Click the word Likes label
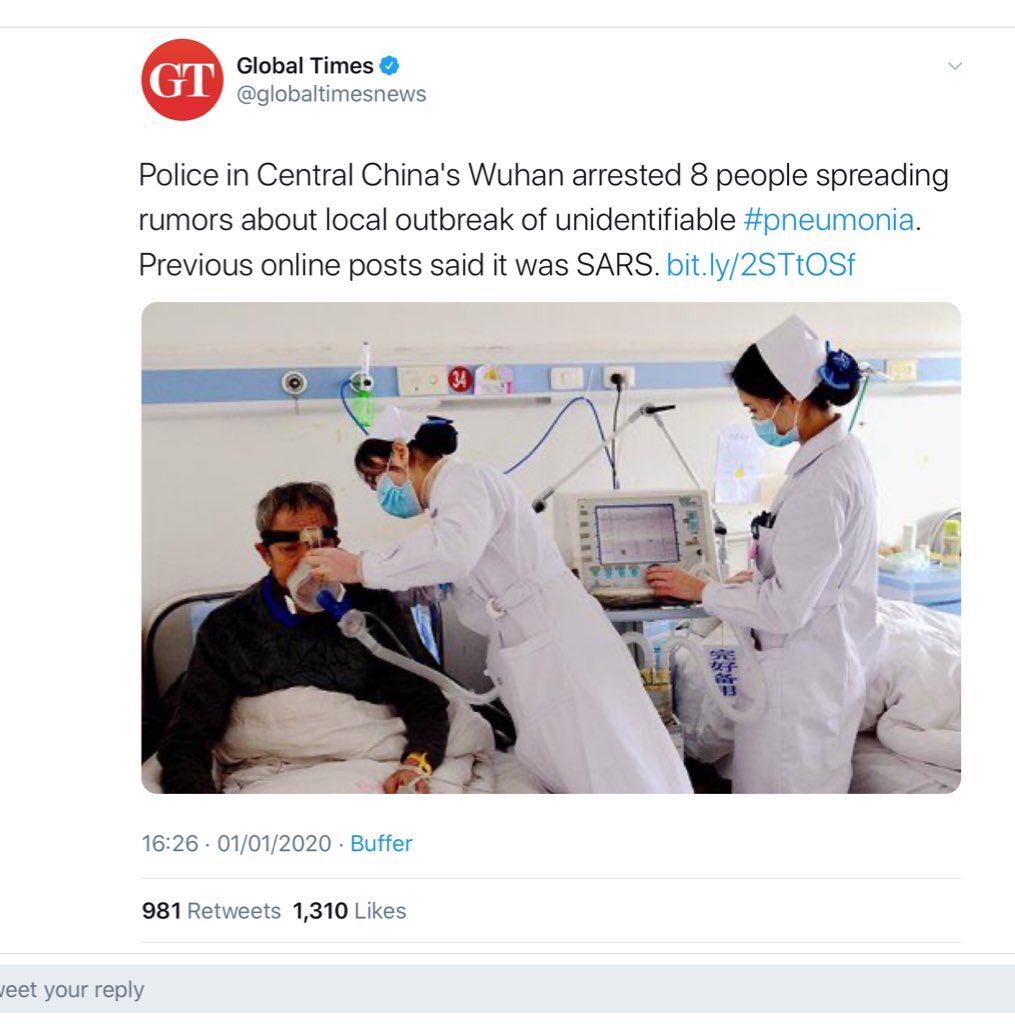Image resolution: width=1015 pixels, height=1024 pixels. click(x=380, y=910)
